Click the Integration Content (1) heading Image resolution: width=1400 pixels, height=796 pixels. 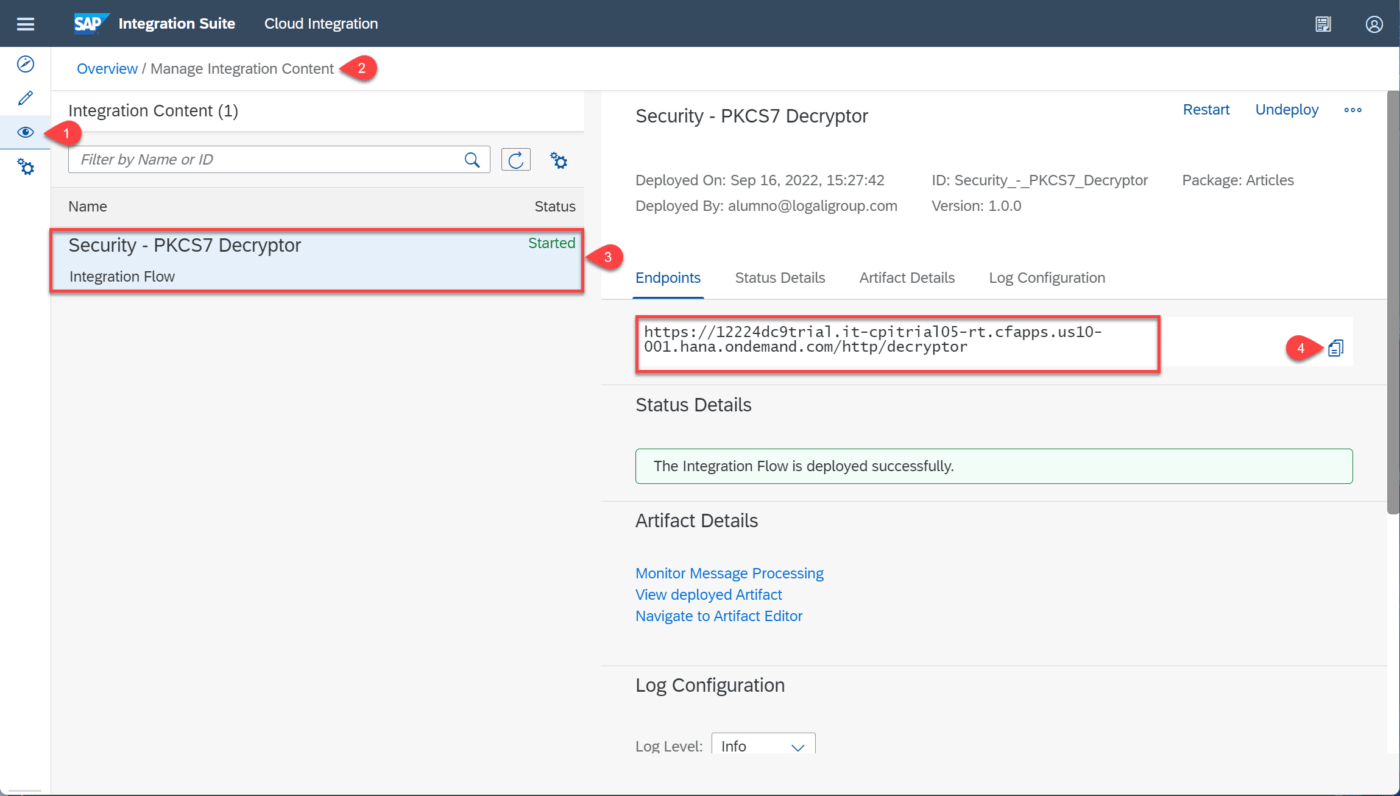pos(153,111)
